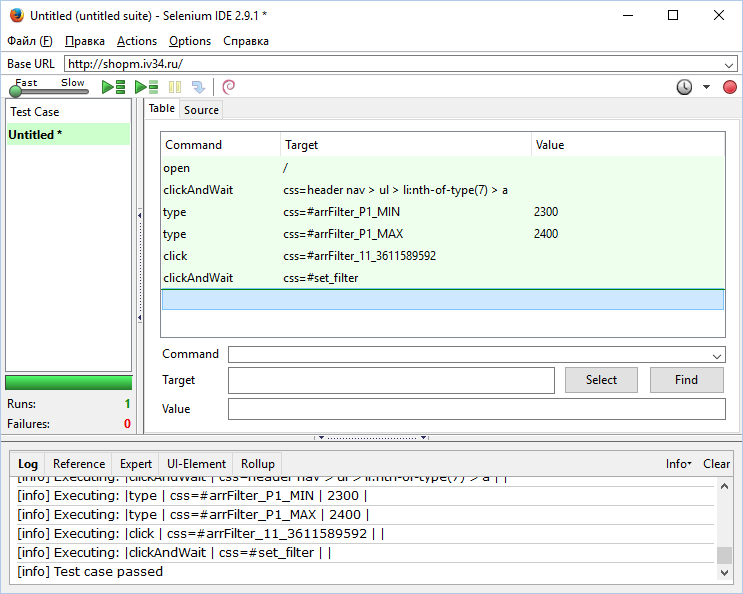Collapse log pane with right splitter arrow
This screenshot has height=594, width=743.
(x=423, y=438)
